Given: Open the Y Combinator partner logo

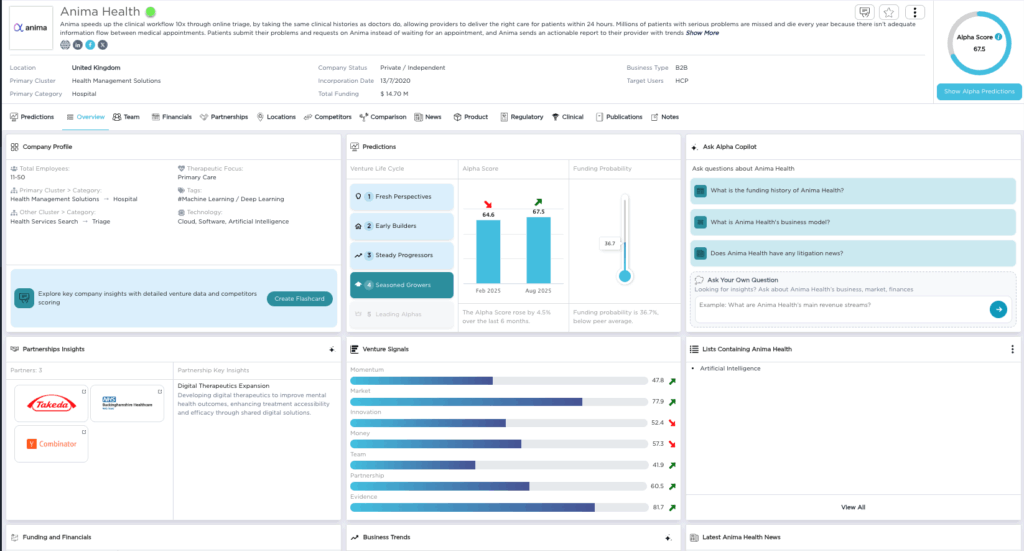Looking at the screenshot, I should [51, 444].
